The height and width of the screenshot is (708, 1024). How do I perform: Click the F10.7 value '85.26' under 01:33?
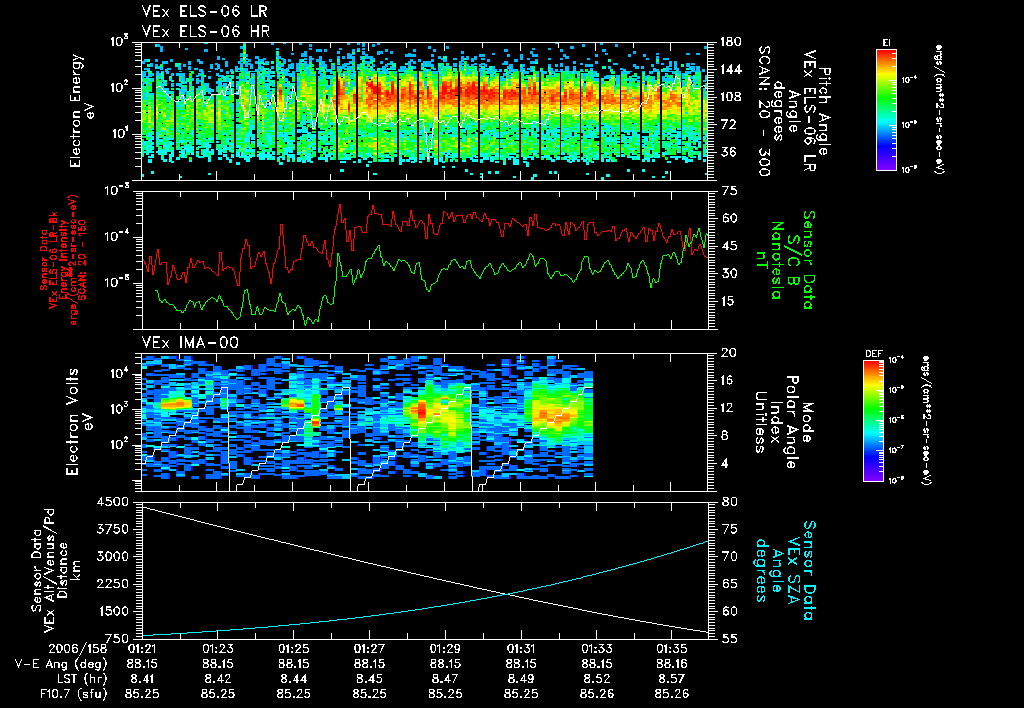[596, 694]
